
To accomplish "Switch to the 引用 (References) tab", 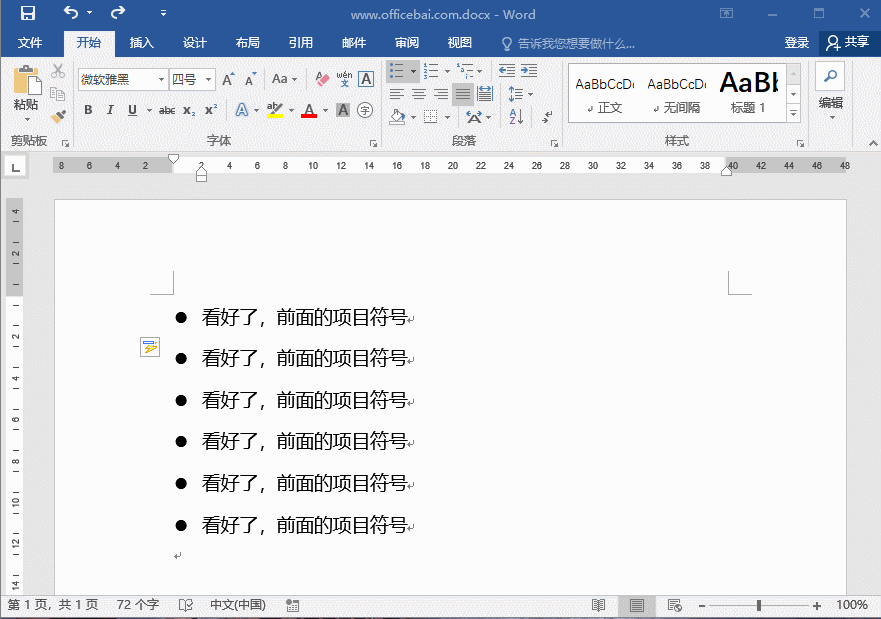I will pyautogui.click(x=301, y=43).
